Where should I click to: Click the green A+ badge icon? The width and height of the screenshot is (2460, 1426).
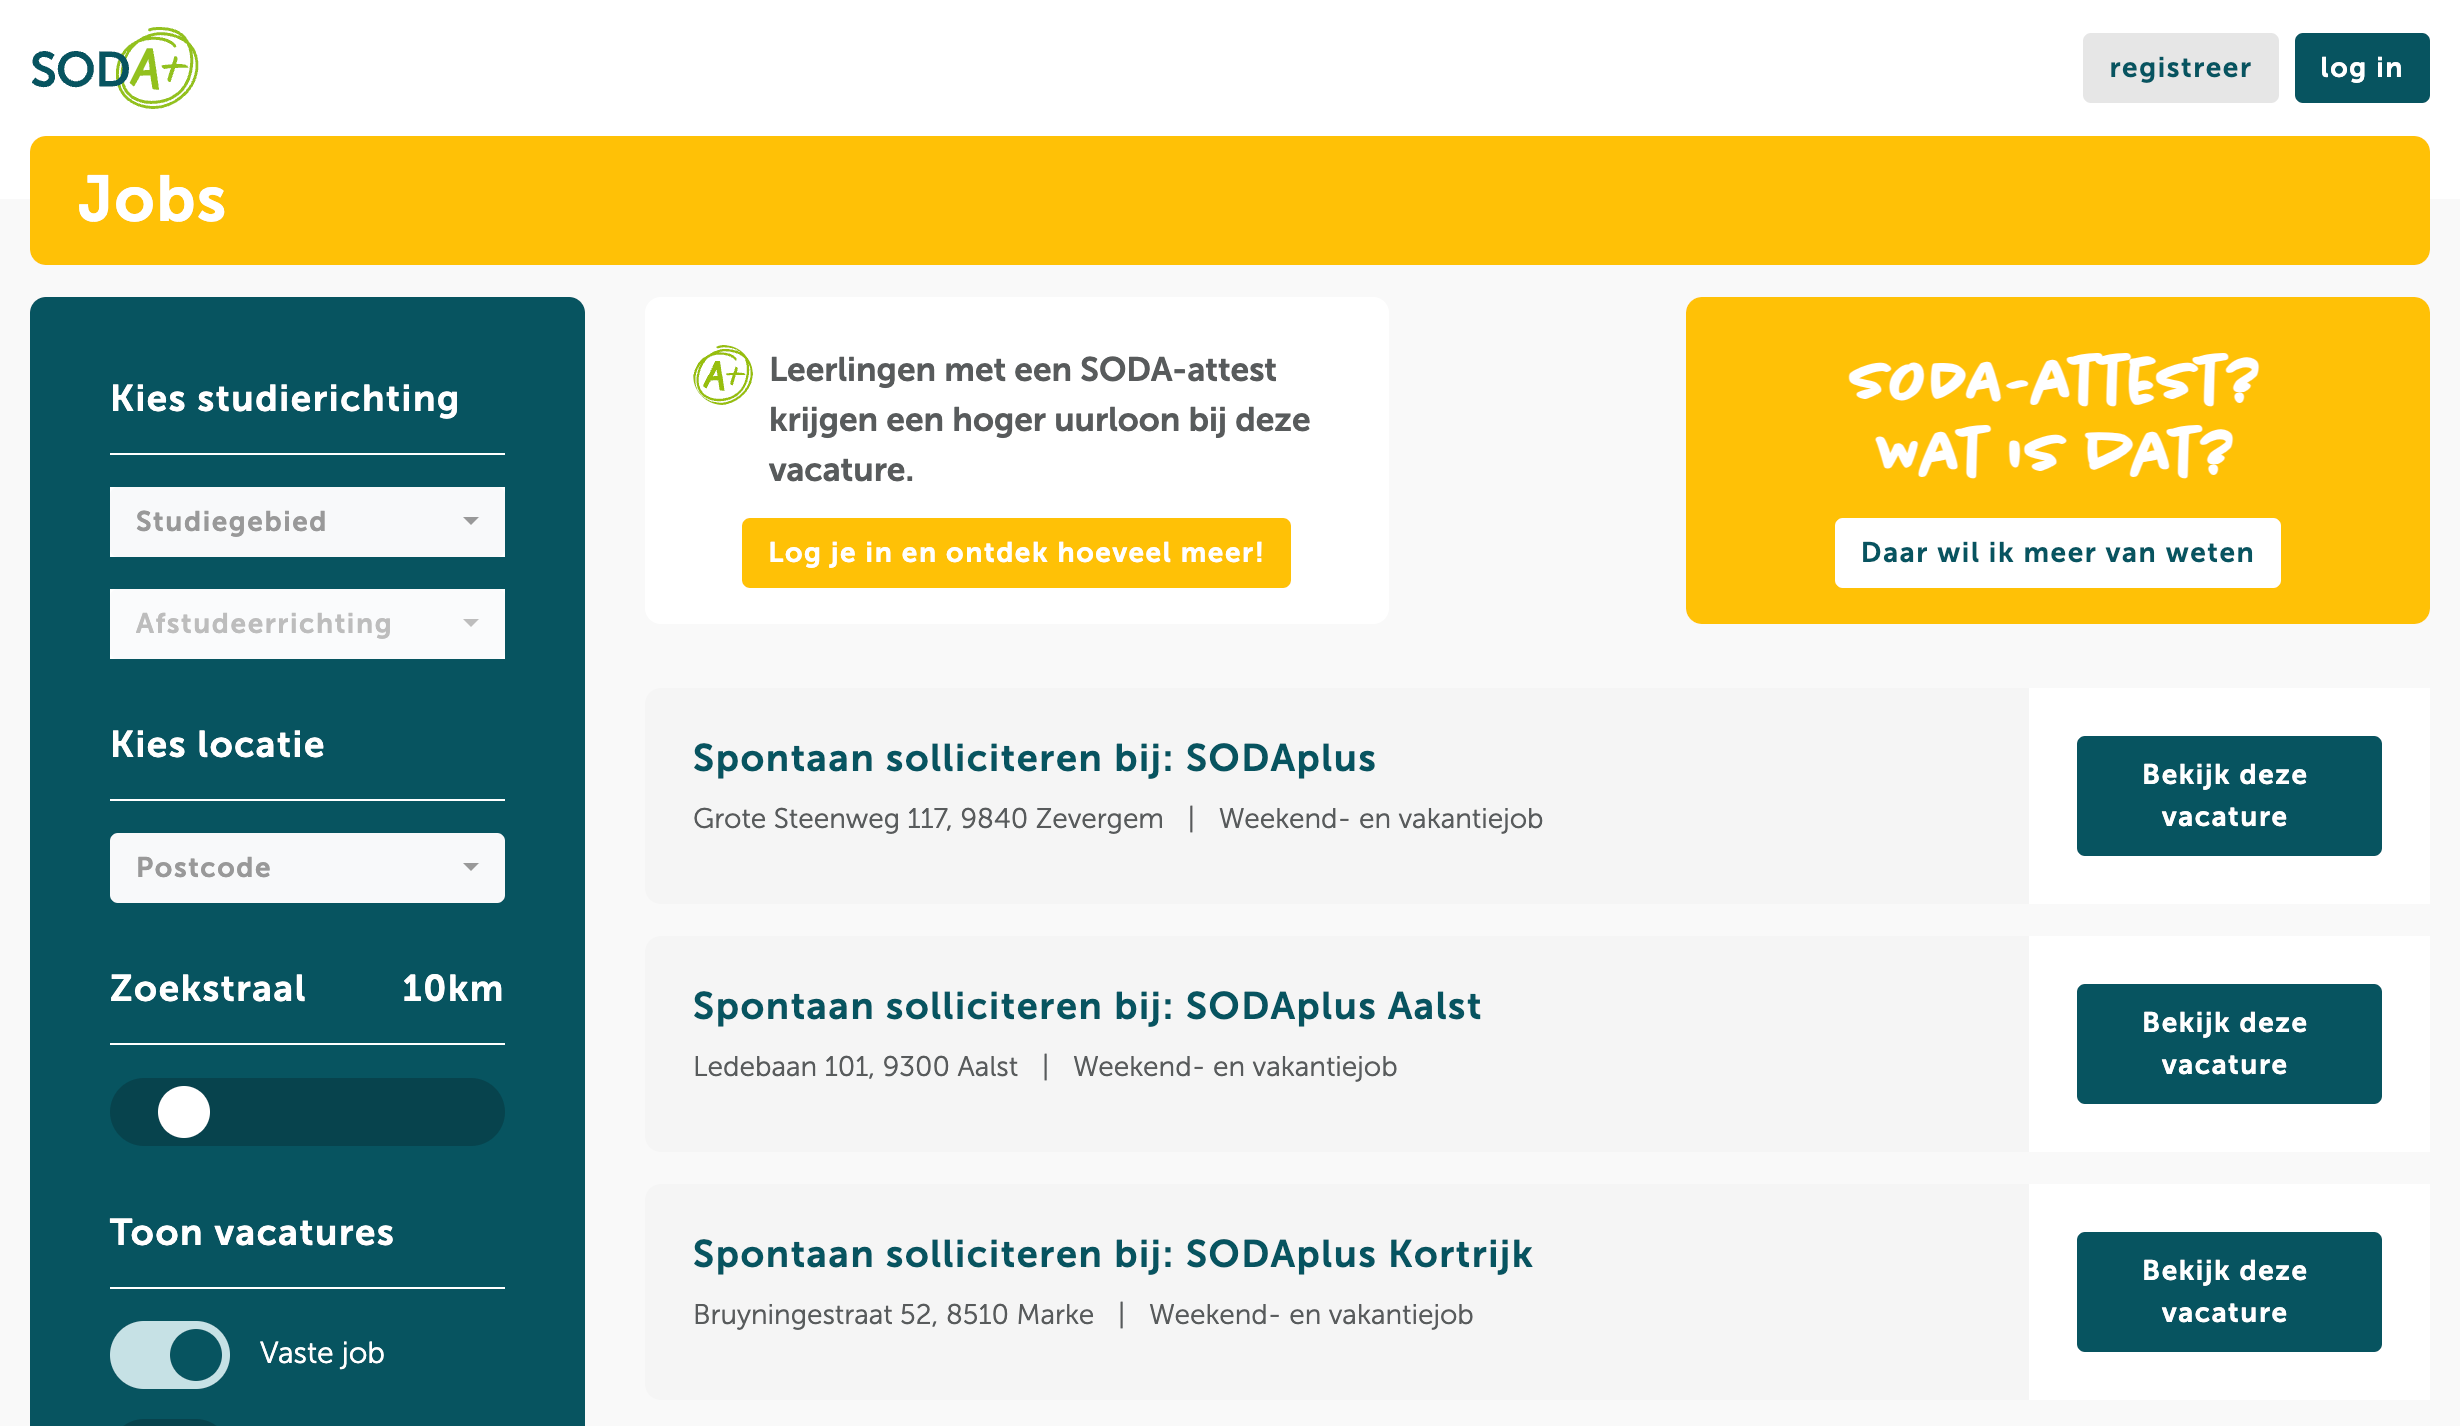(722, 375)
